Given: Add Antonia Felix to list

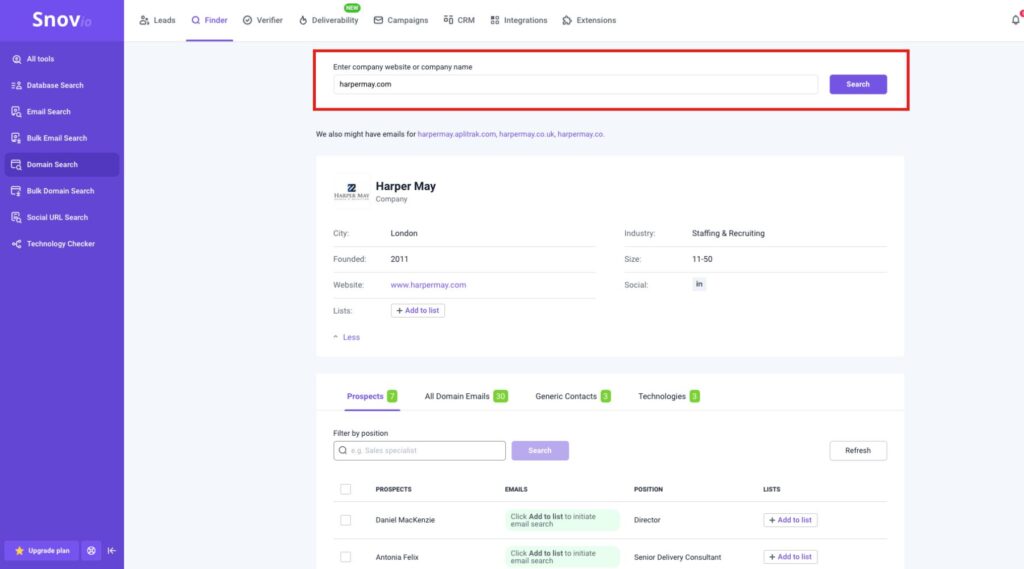Looking at the screenshot, I should (x=790, y=557).
